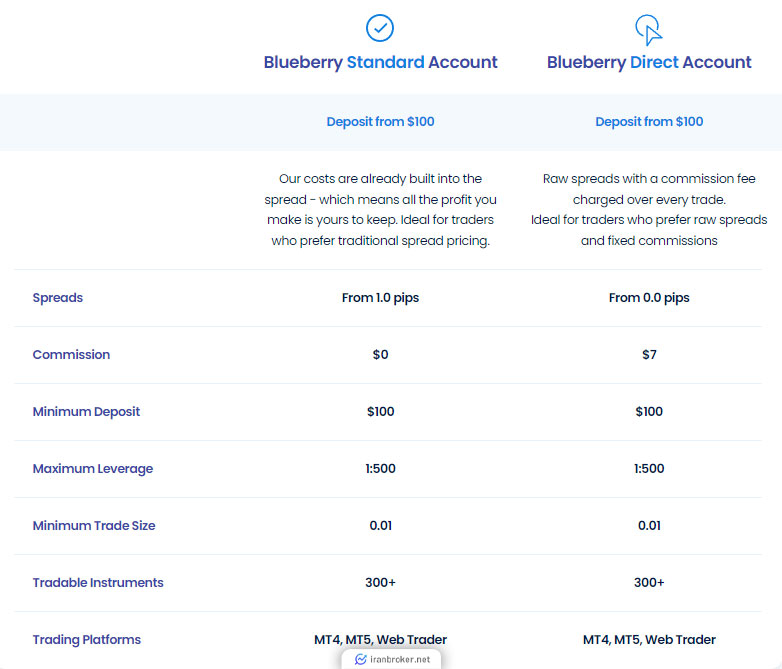The width and height of the screenshot is (782, 669).
Task: Click the cursor icon above Direct Account
Action: click(649, 30)
